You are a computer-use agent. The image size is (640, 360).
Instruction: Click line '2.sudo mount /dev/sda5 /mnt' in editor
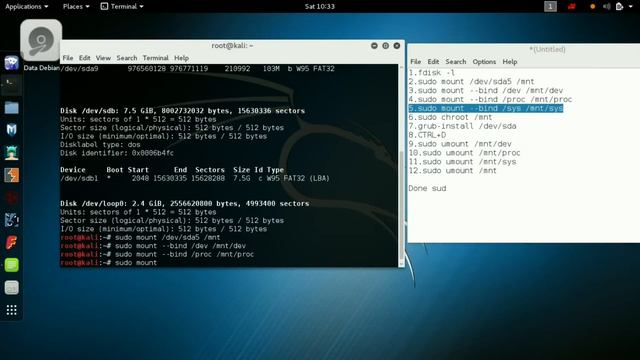(x=471, y=82)
